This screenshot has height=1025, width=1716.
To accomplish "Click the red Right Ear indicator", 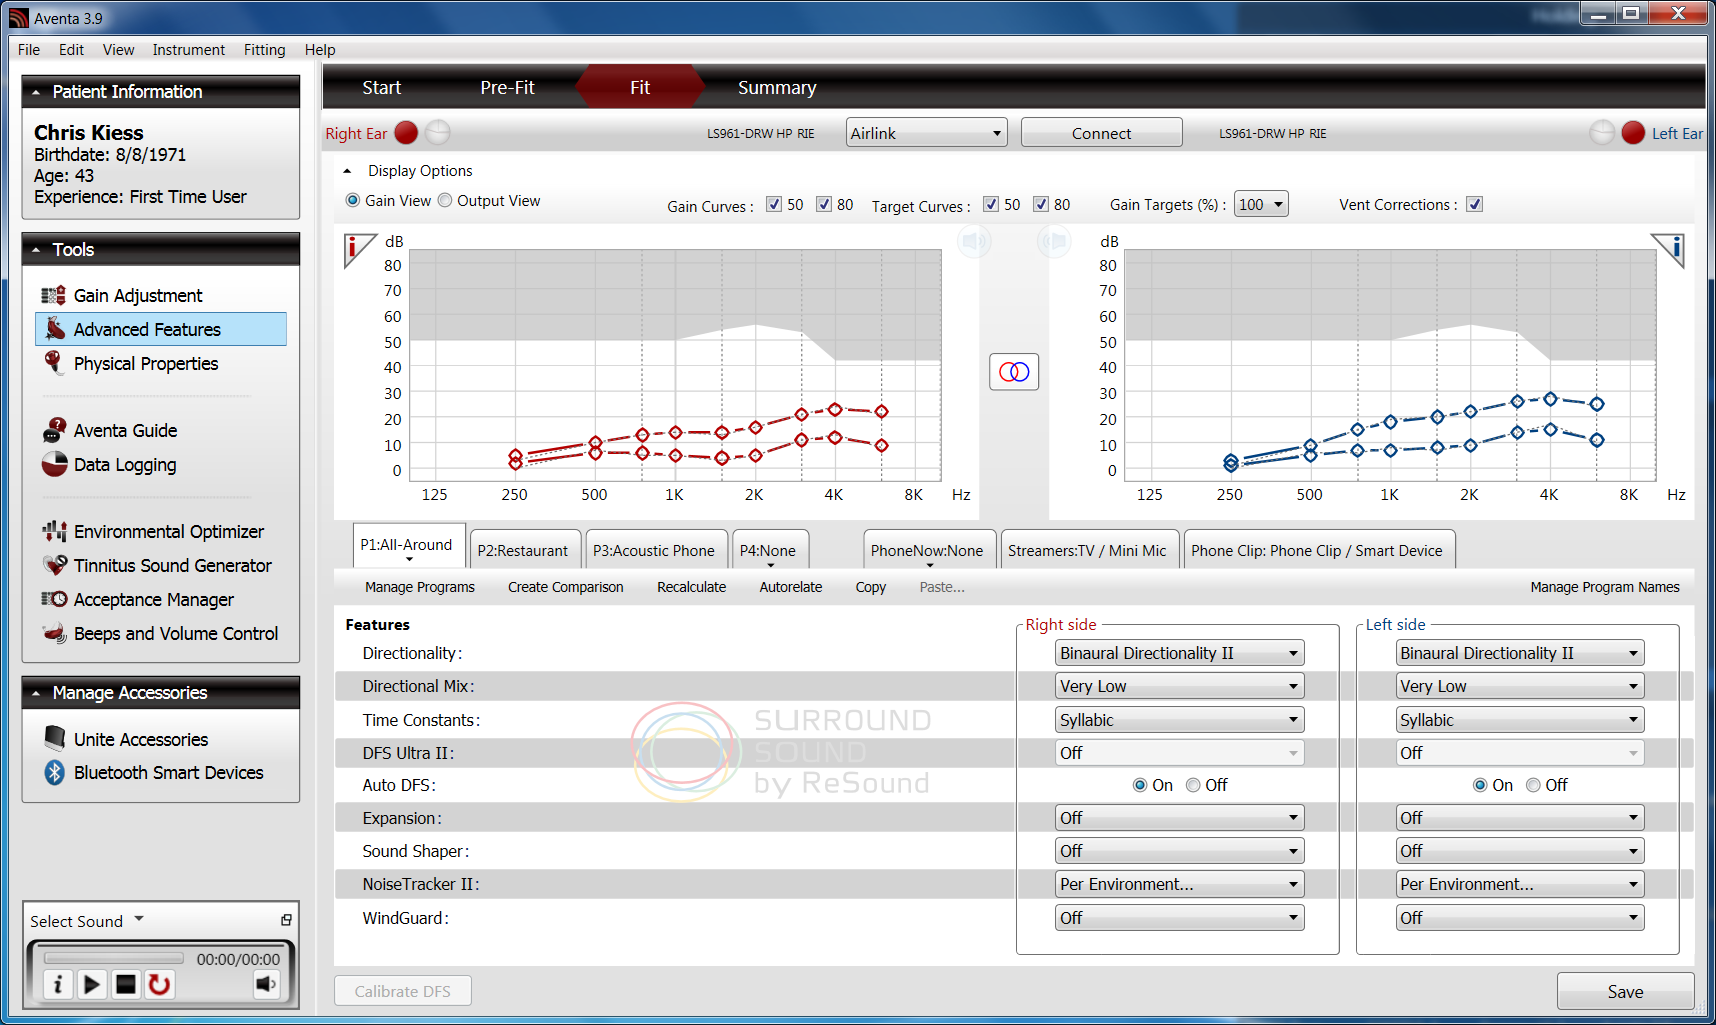I will point(406,133).
